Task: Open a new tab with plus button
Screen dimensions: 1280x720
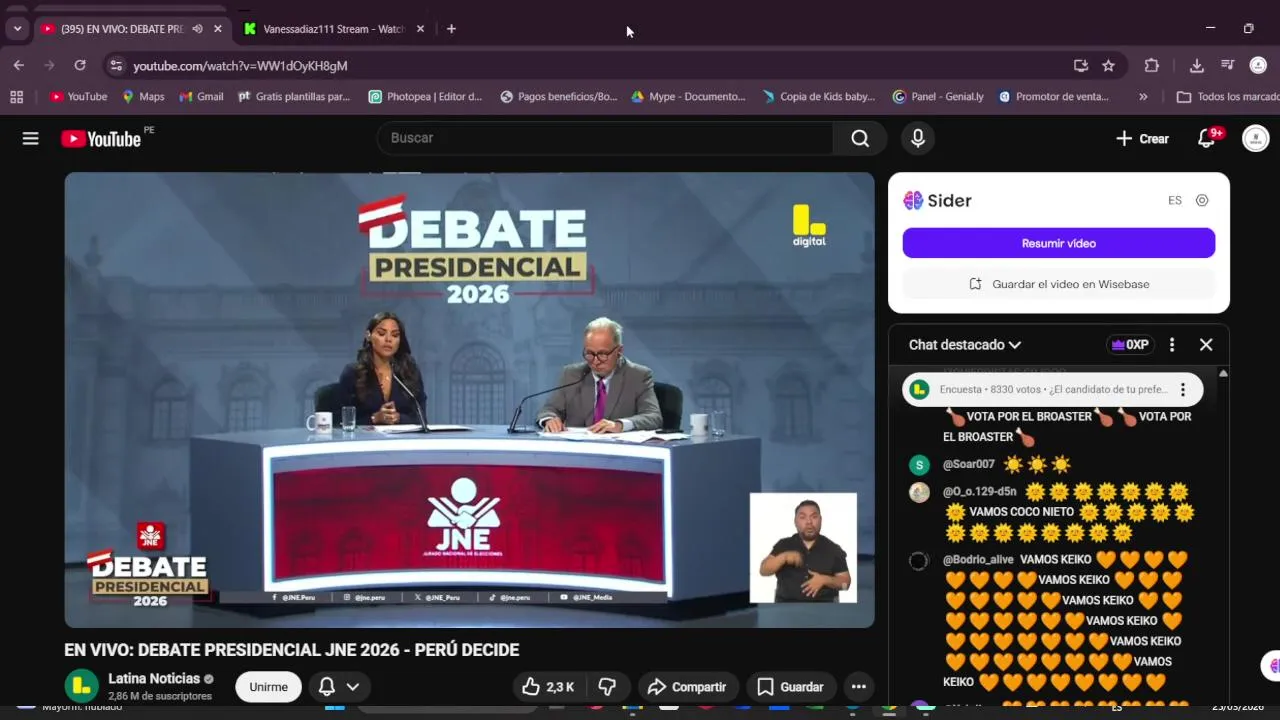Action: (451, 29)
